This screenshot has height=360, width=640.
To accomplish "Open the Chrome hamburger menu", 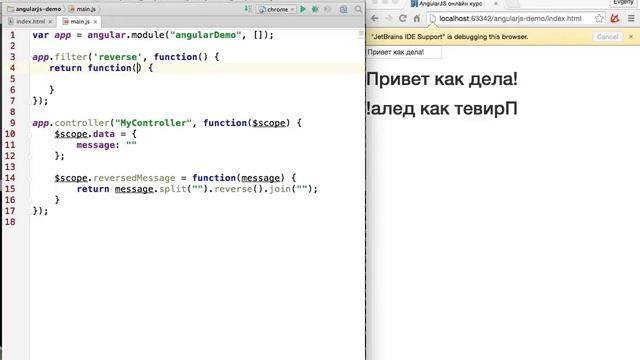I will pos(631,18).
